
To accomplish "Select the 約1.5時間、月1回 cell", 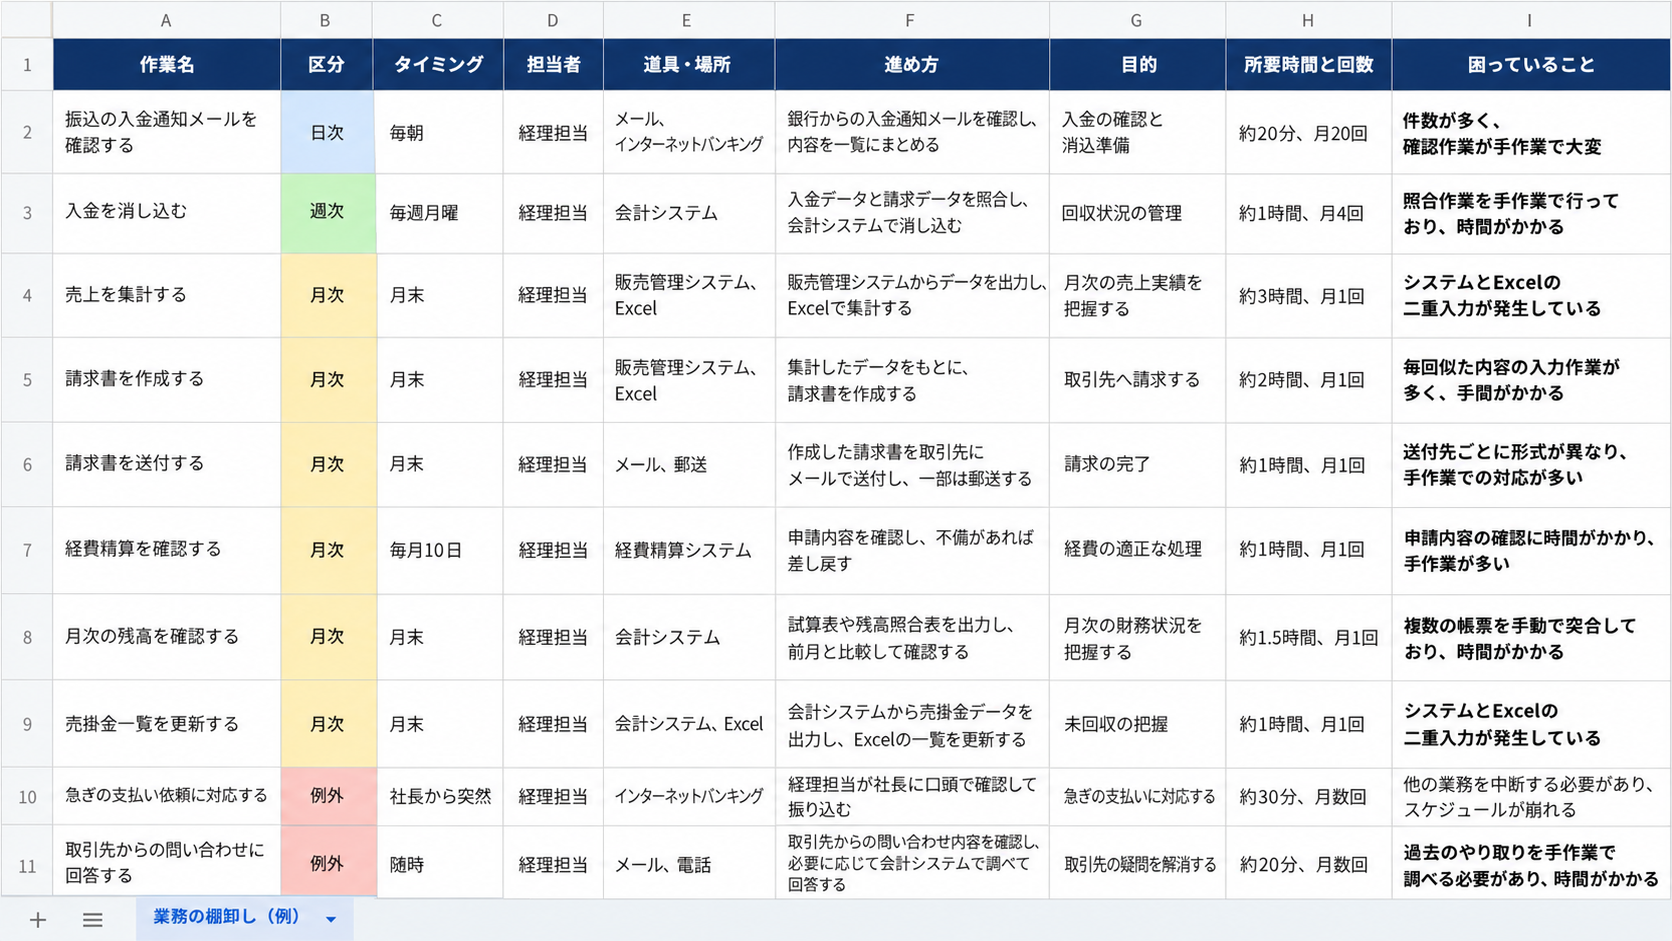I will [1308, 637].
